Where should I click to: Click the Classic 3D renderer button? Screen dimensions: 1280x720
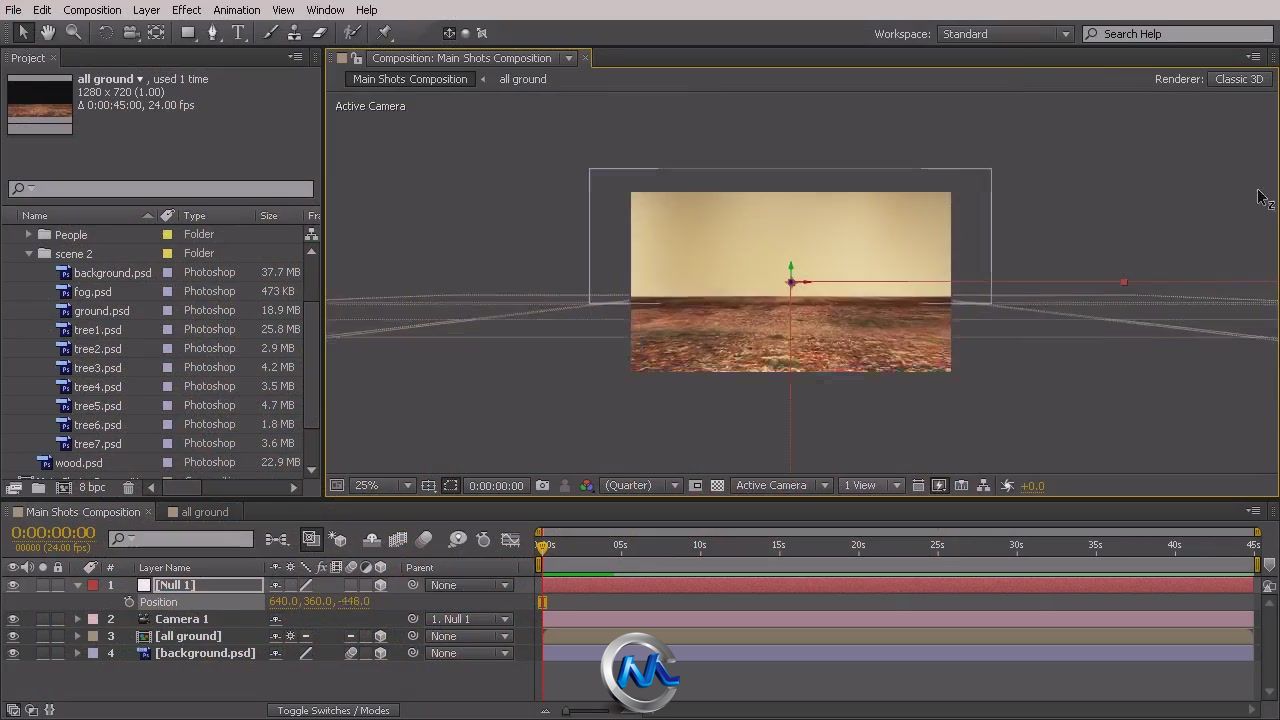tap(1239, 79)
